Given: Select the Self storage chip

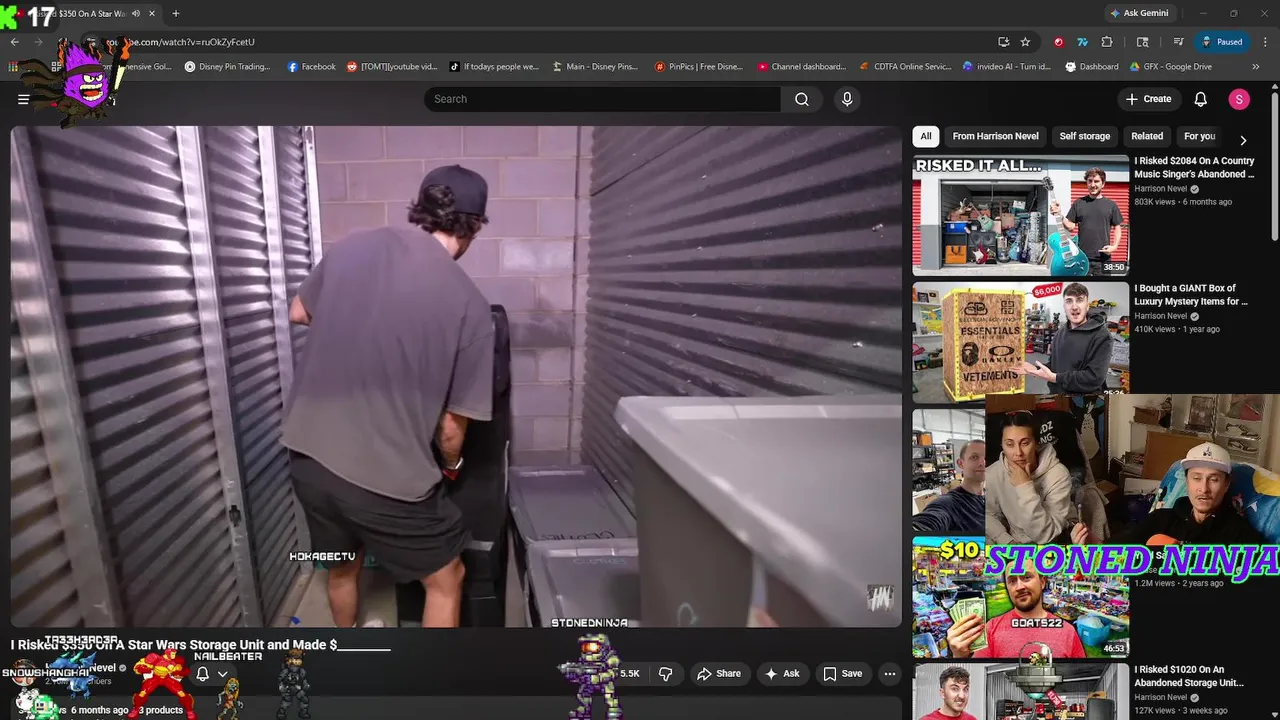Looking at the screenshot, I should click(1085, 136).
